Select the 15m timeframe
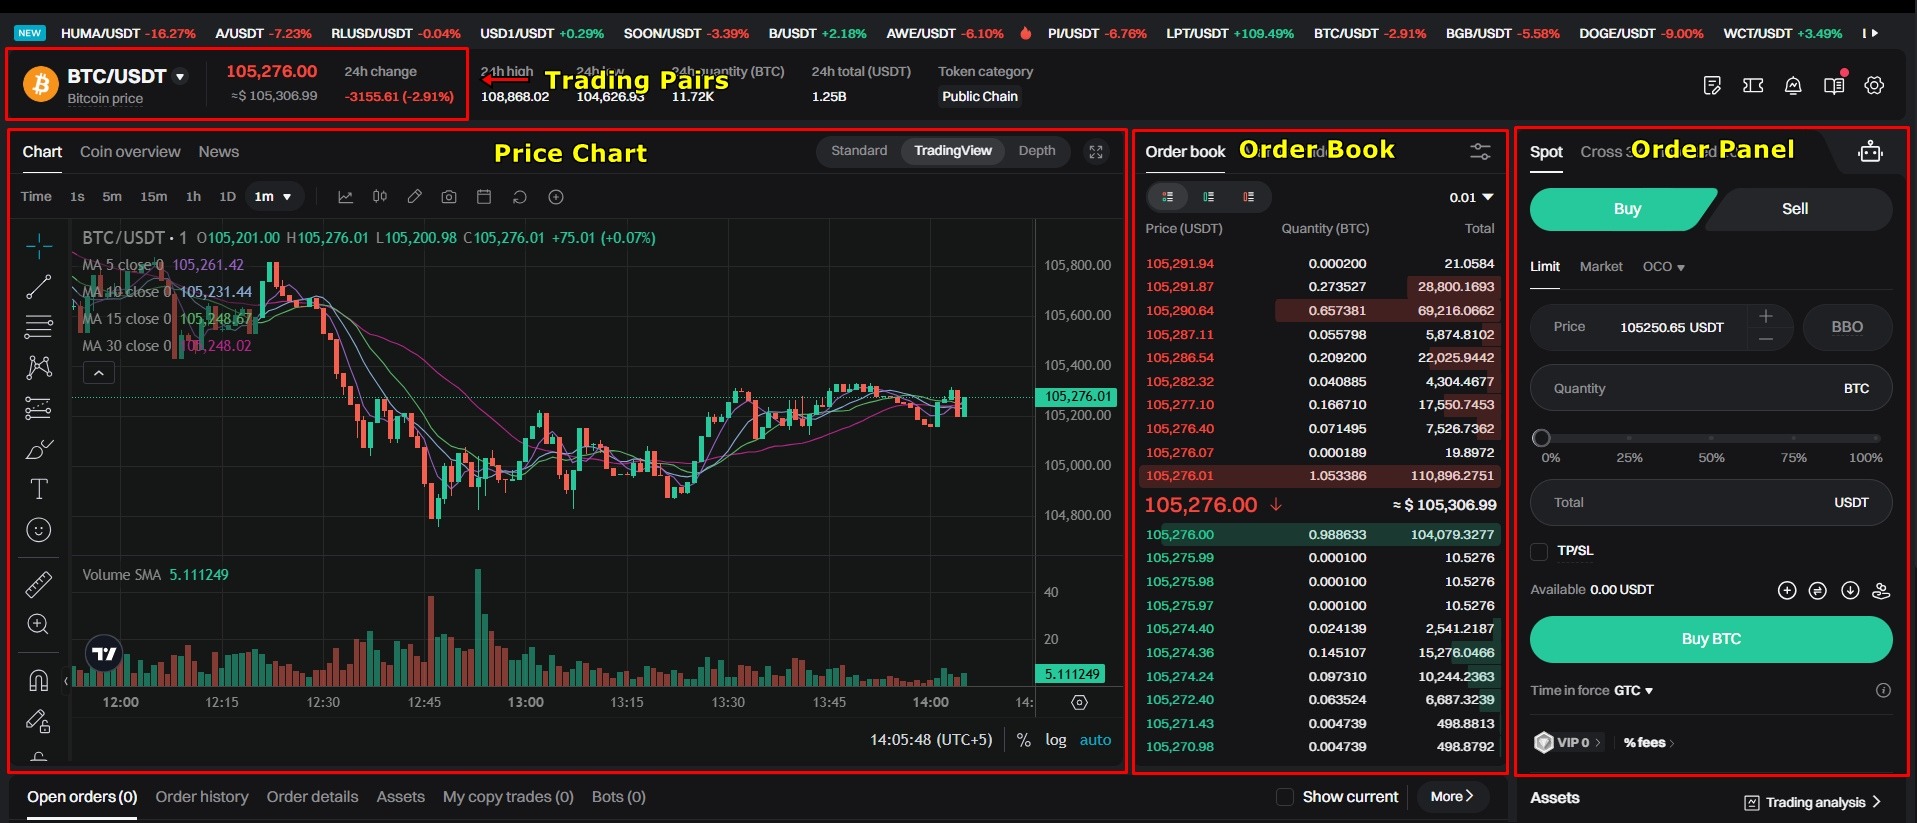 point(153,197)
